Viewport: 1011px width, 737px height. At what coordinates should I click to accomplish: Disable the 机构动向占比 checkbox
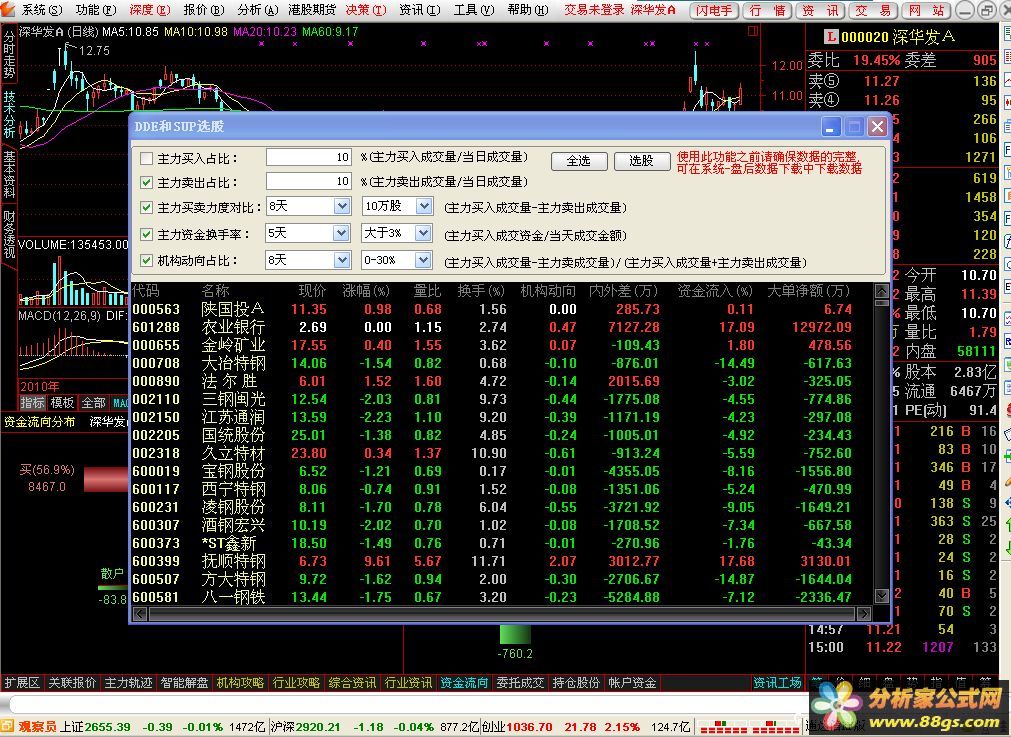point(146,260)
